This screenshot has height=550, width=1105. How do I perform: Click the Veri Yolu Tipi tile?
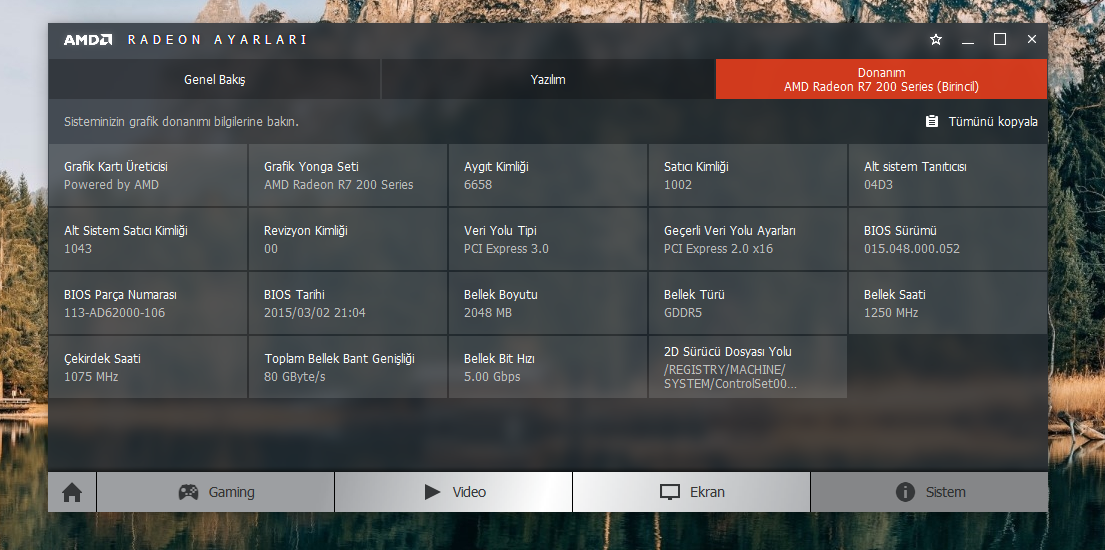tap(548, 239)
